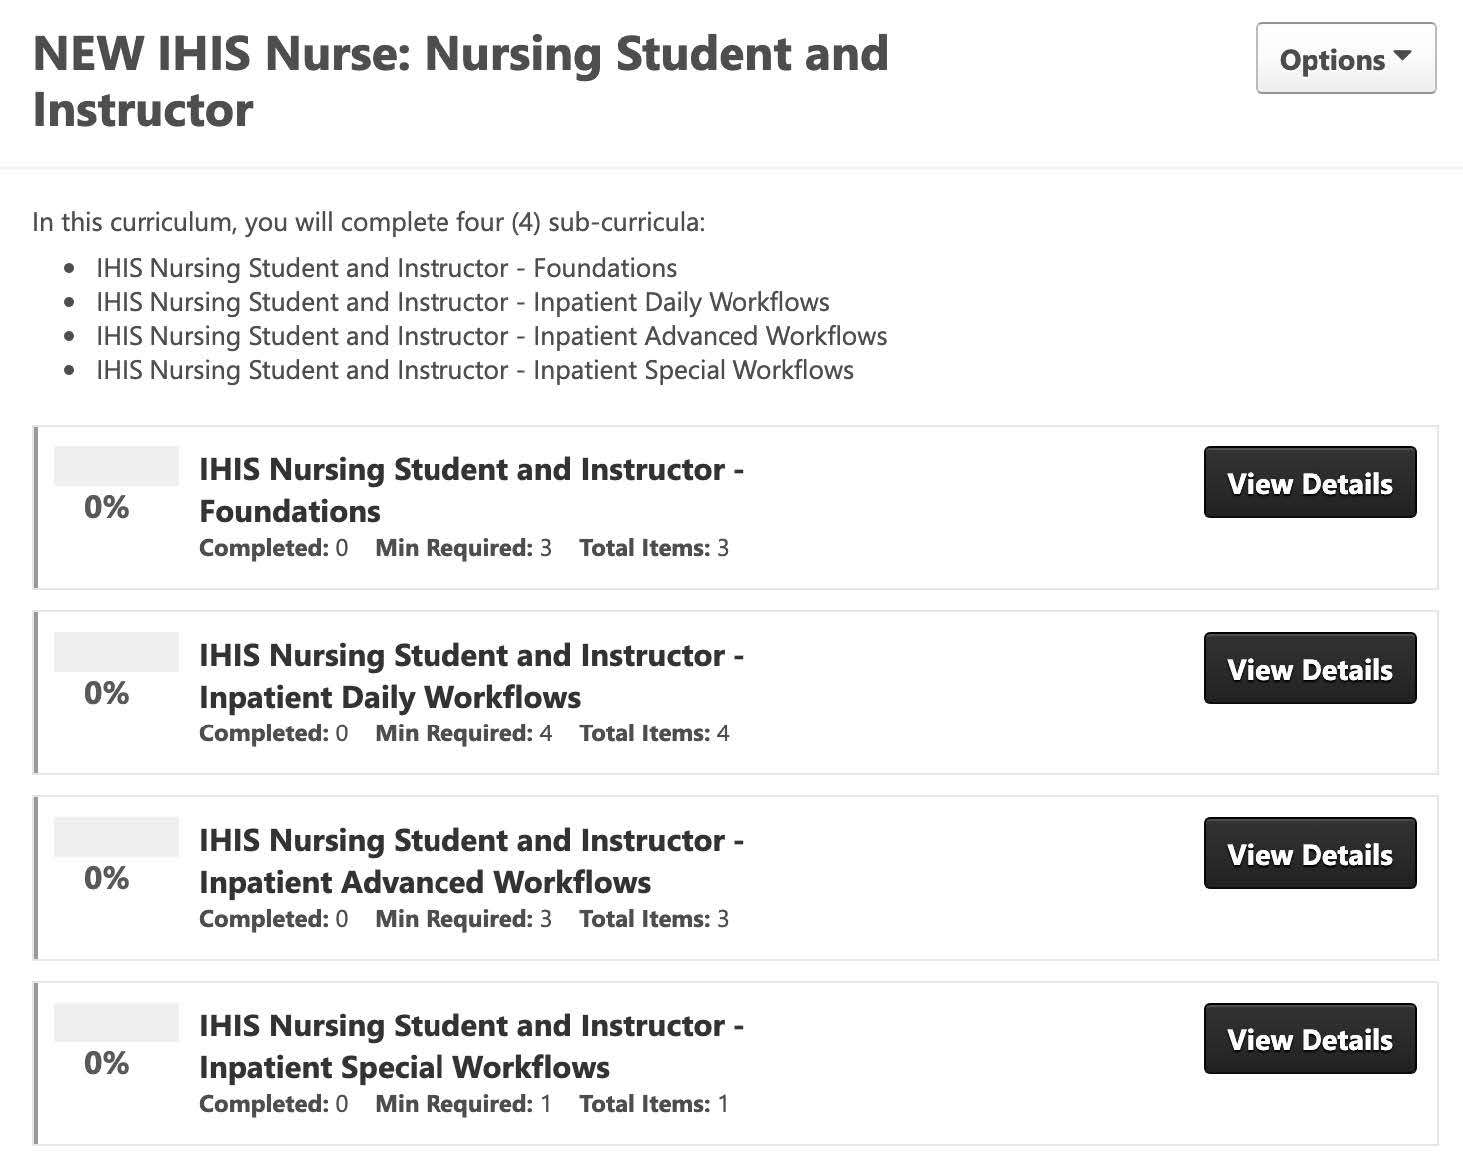This screenshot has height=1168, width=1463.
Task: Click the Inpatient Daily Workflows progress bar
Action: point(116,652)
